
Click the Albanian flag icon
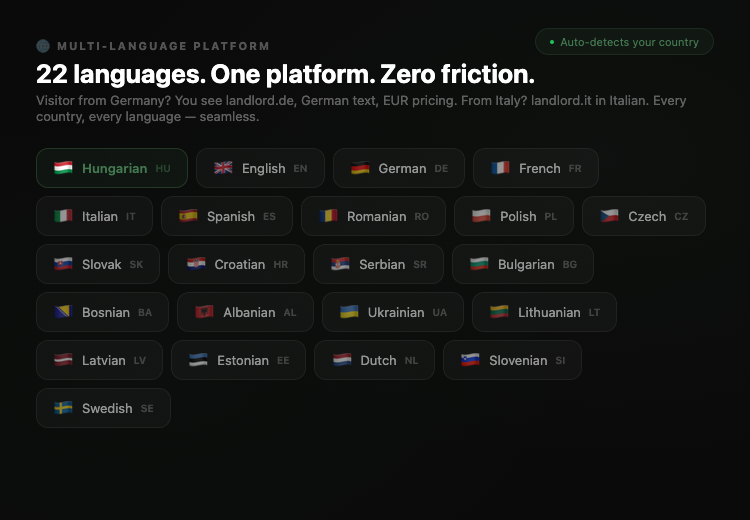tap(204, 312)
